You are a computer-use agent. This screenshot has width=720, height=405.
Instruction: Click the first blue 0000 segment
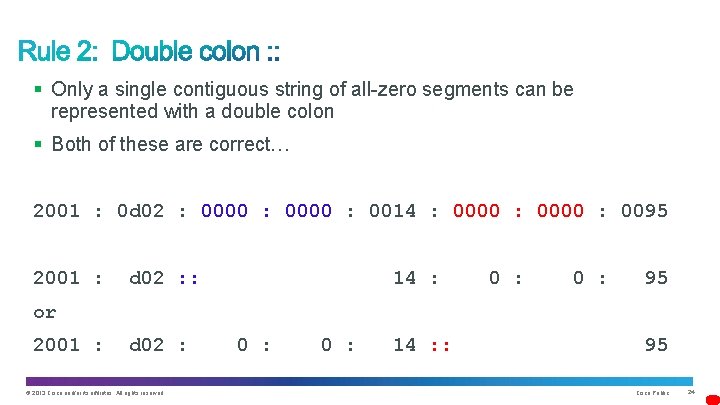[225, 211]
